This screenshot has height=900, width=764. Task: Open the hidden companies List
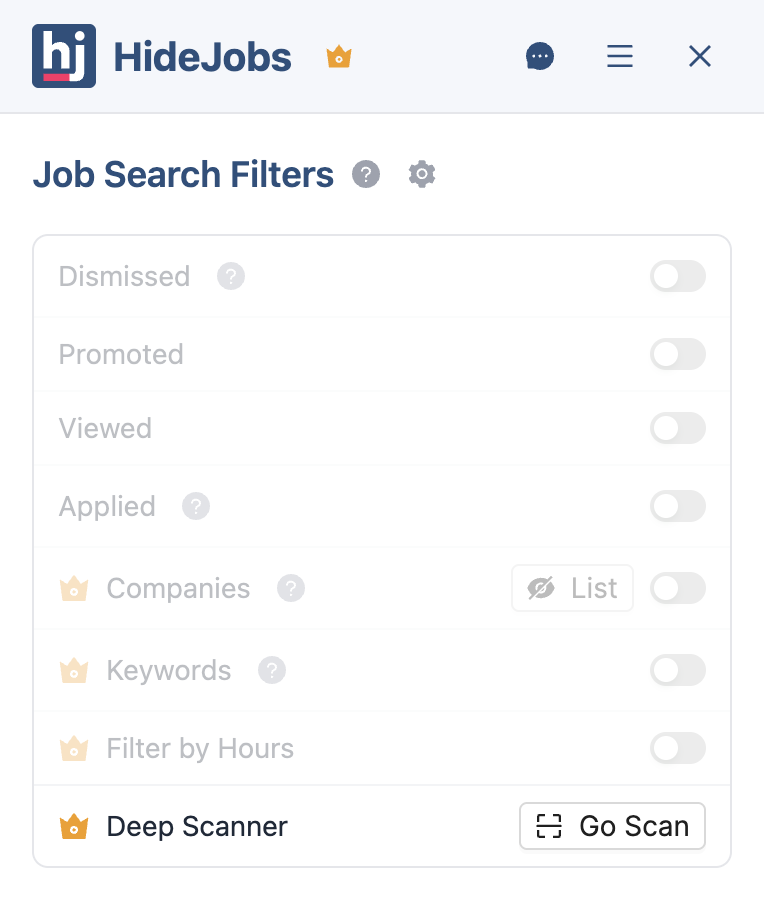pos(572,588)
